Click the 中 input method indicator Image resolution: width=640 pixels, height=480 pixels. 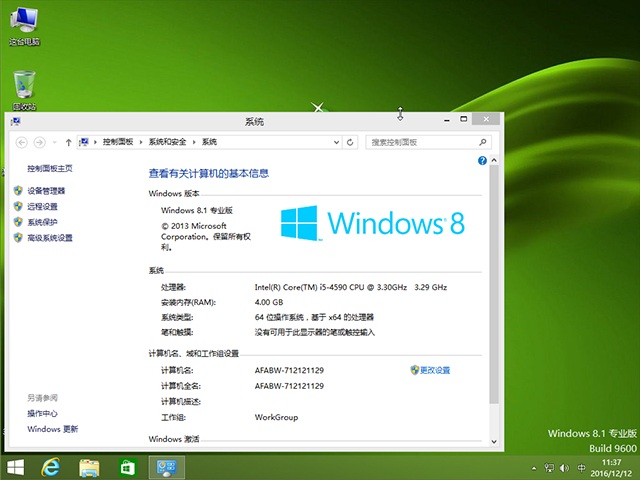tap(581, 468)
